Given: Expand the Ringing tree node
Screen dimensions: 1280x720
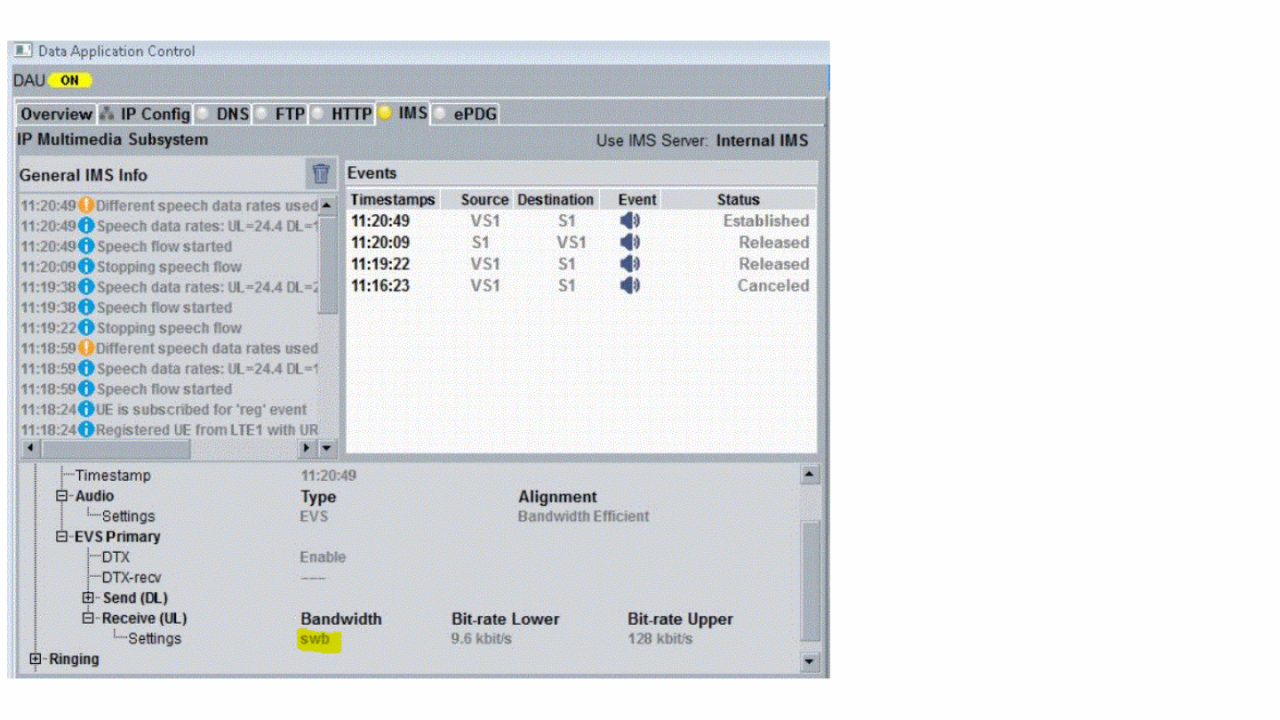Looking at the screenshot, I should (36, 659).
